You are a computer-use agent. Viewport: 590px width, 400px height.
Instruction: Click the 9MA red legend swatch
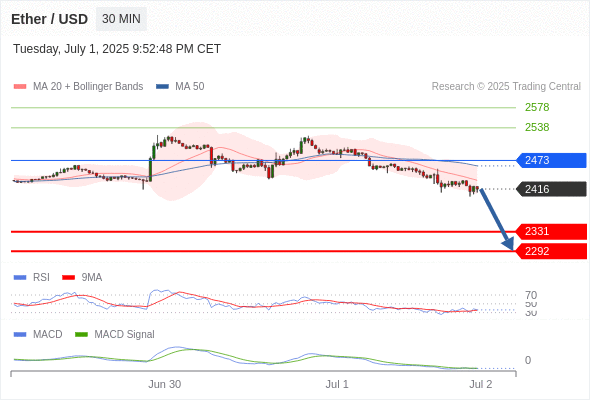click(x=68, y=278)
